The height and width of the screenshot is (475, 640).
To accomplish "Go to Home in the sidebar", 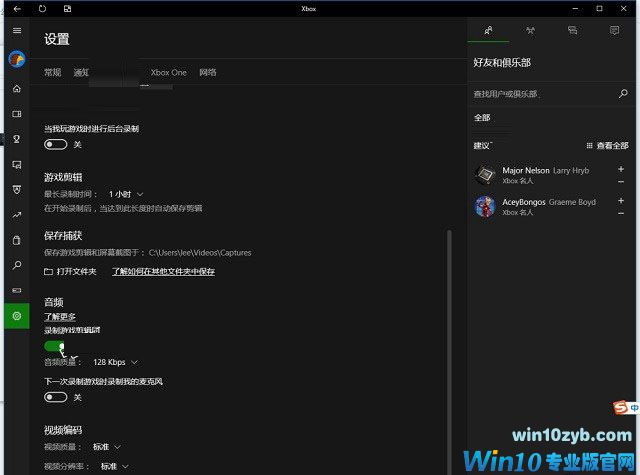I will 17,89.
